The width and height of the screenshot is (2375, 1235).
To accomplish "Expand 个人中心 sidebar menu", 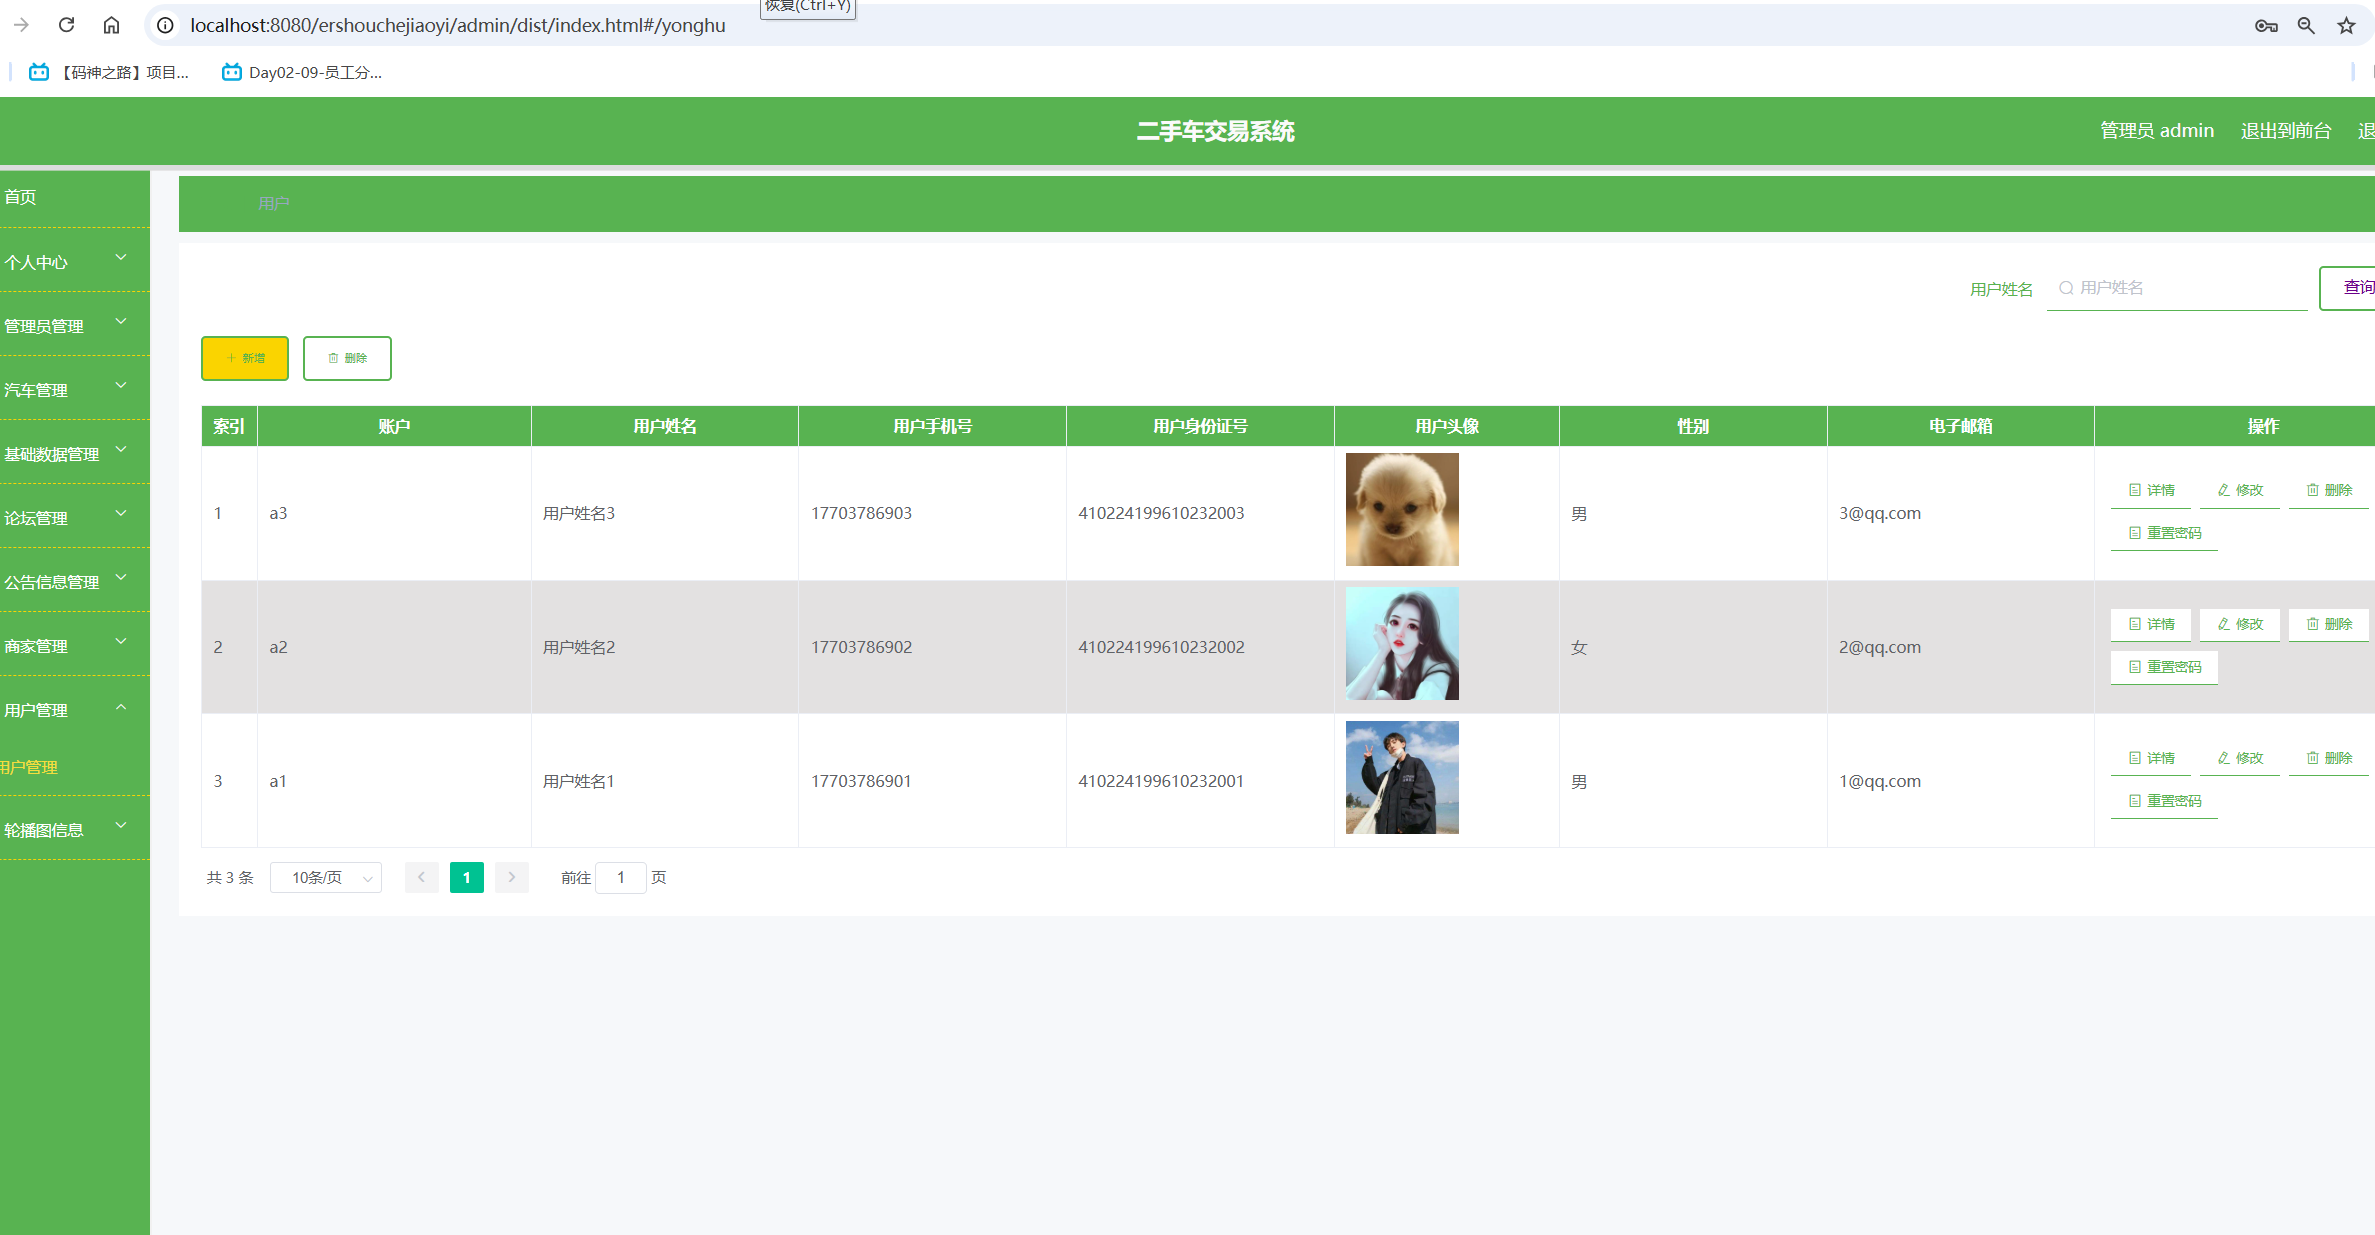I will click(75, 262).
